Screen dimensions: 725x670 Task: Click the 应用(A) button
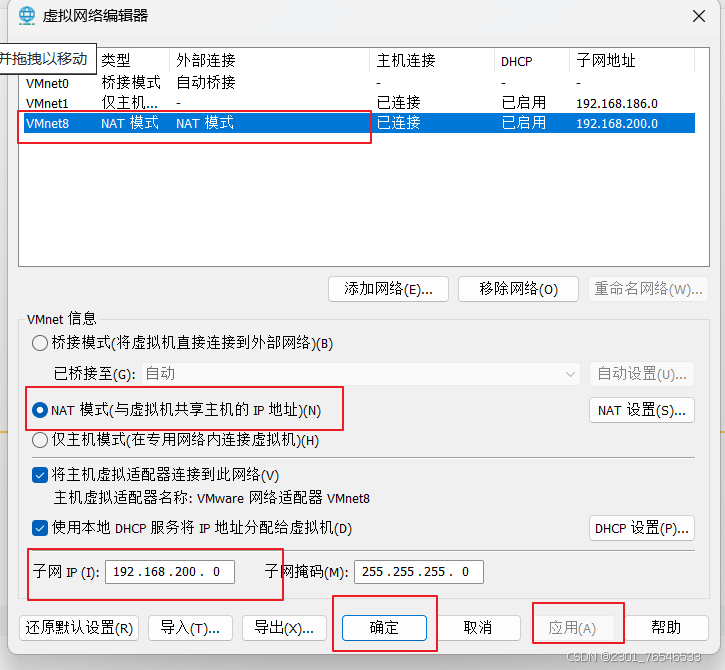572,628
